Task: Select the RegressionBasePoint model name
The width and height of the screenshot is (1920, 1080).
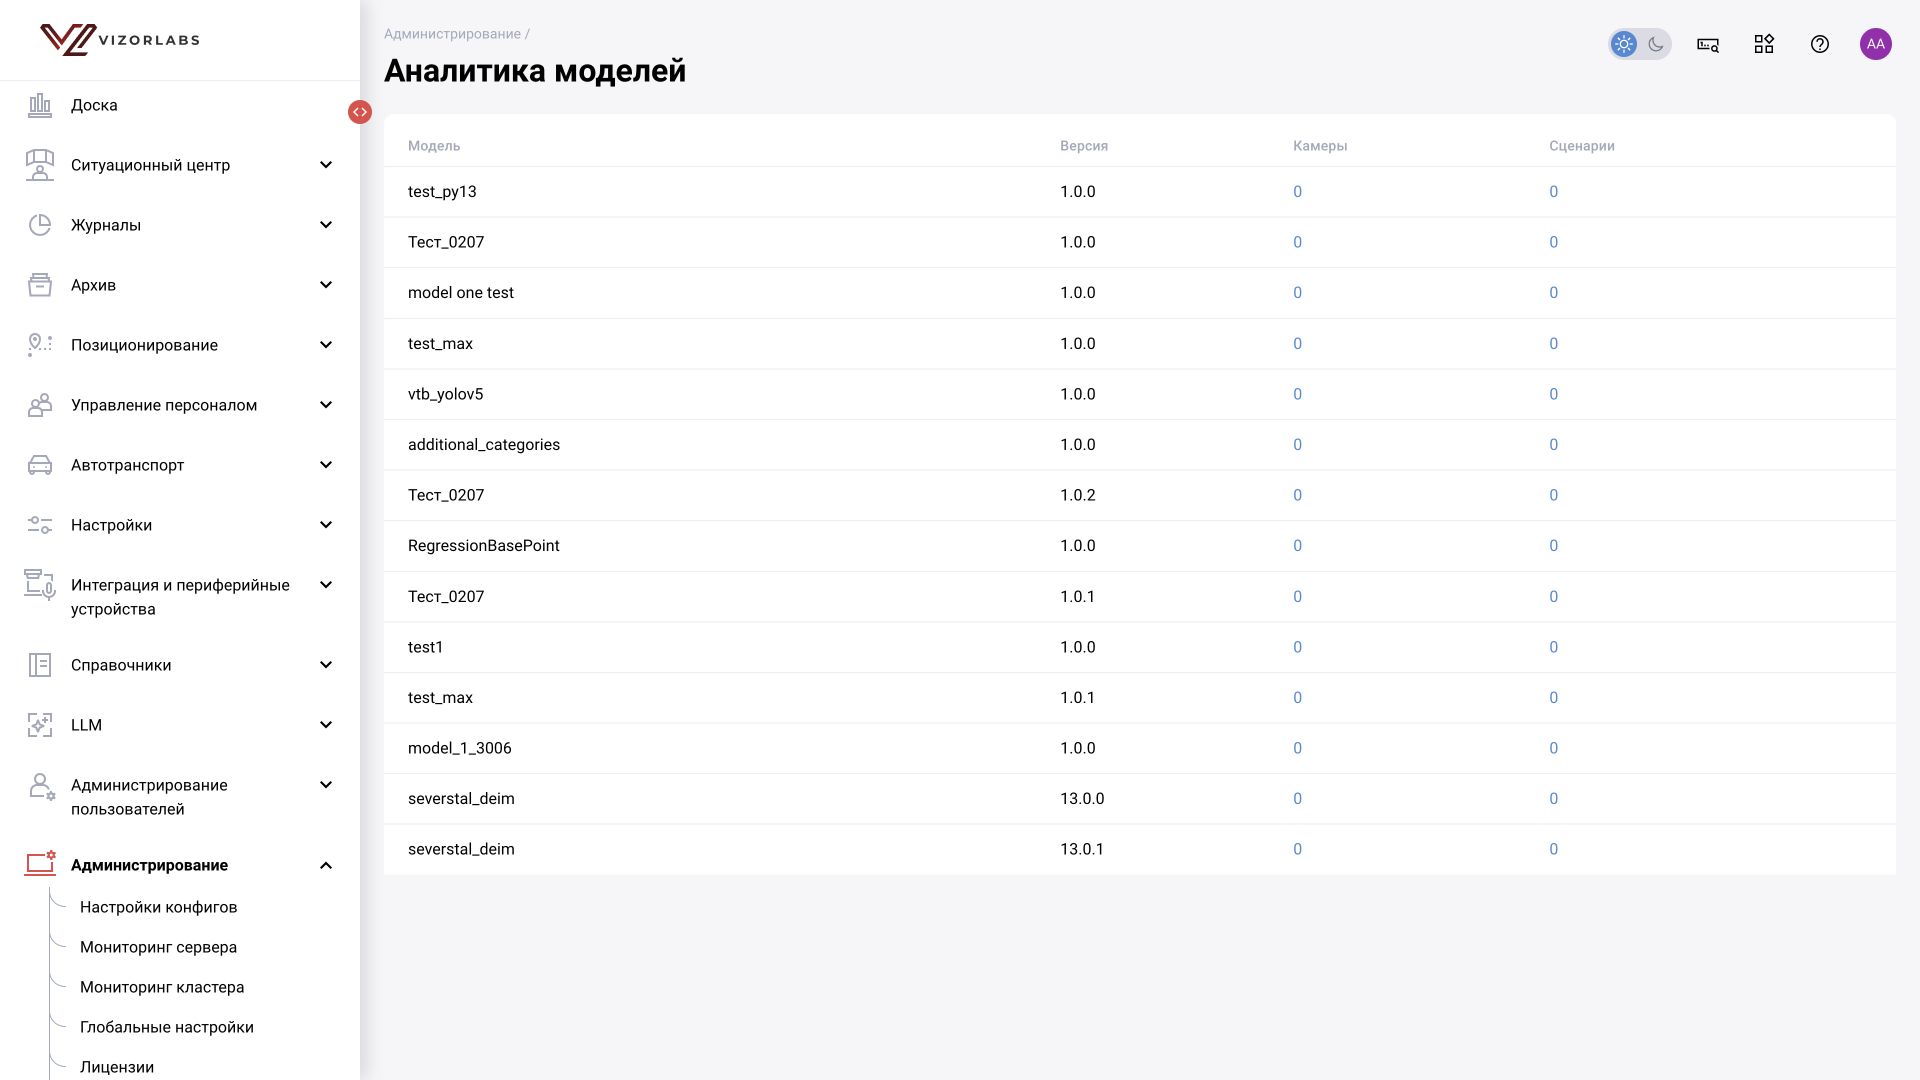Action: point(484,546)
